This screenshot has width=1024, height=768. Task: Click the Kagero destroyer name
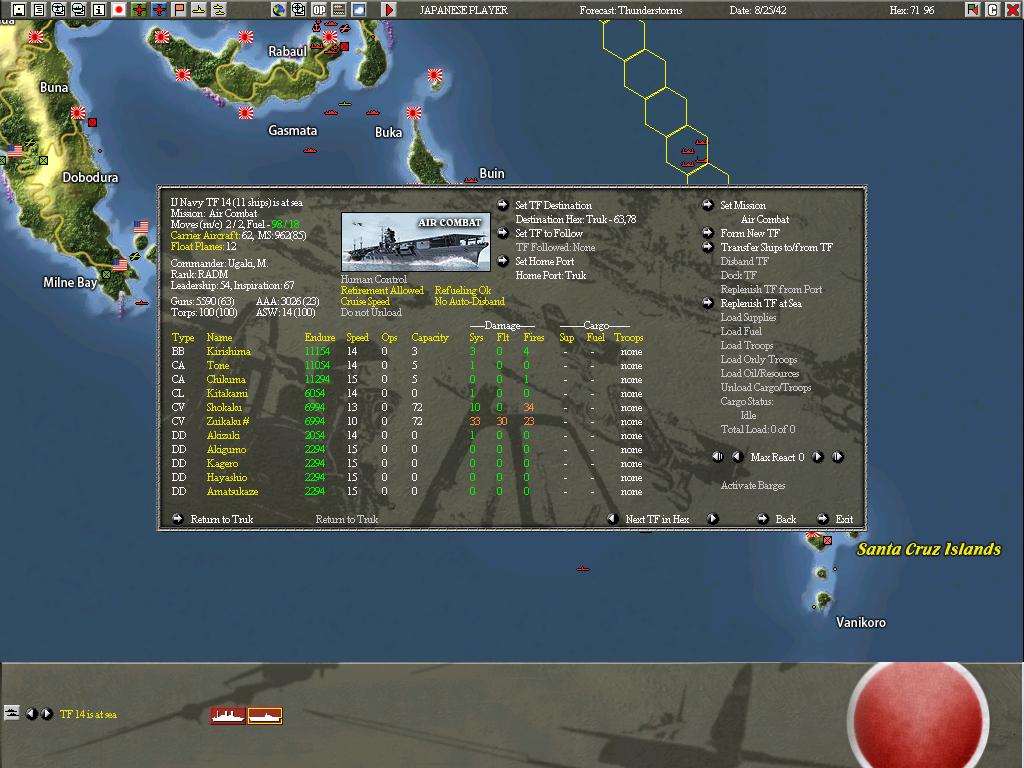coord(222,464)
